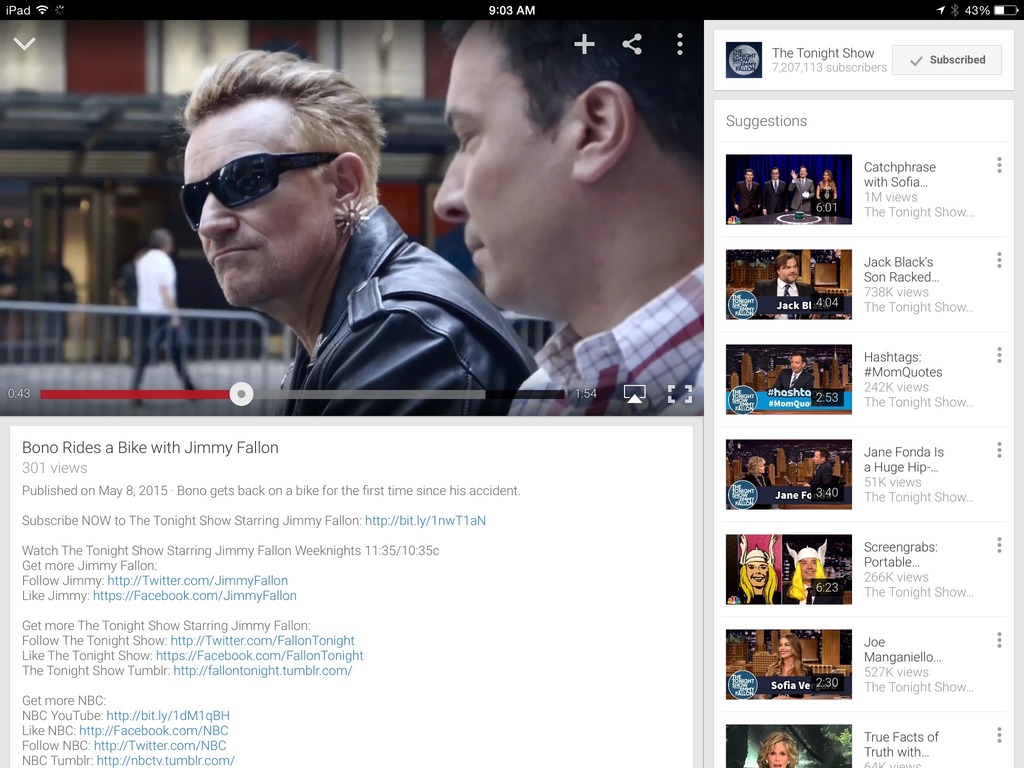Open the bit.ly/1nwT1aN subscribe link
1024x768 pixels.
tap(425, 520)
